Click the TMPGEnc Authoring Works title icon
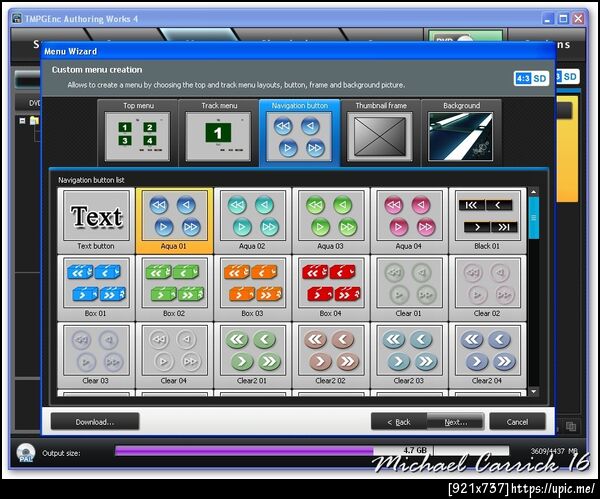This screenshot has height=499, width=600. (x=17, y=18)
